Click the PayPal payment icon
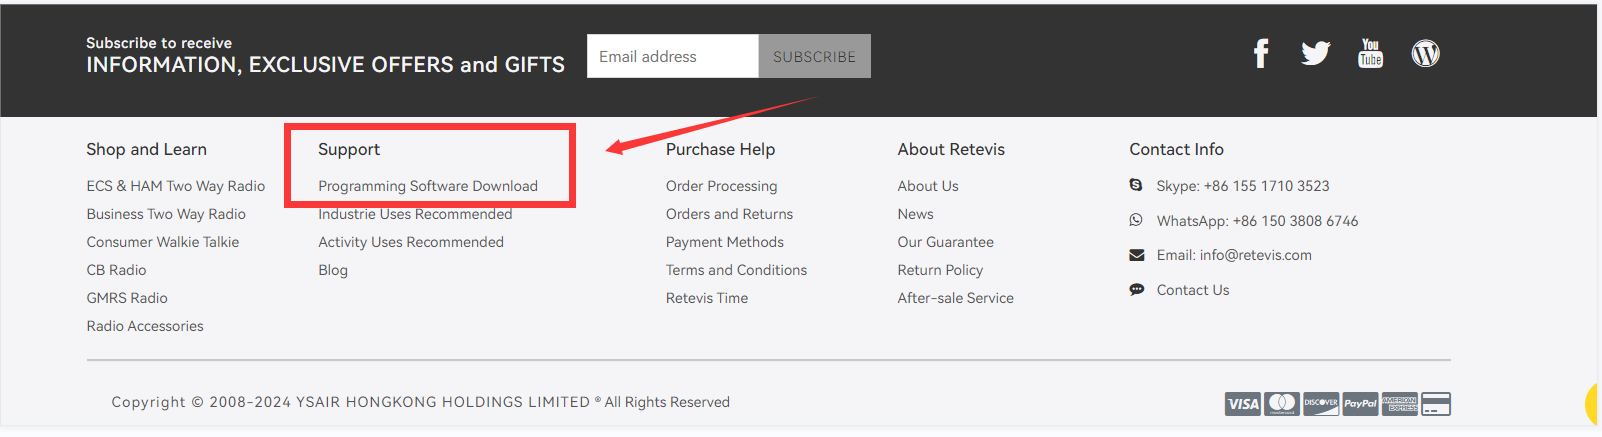 pos(1360,404)
